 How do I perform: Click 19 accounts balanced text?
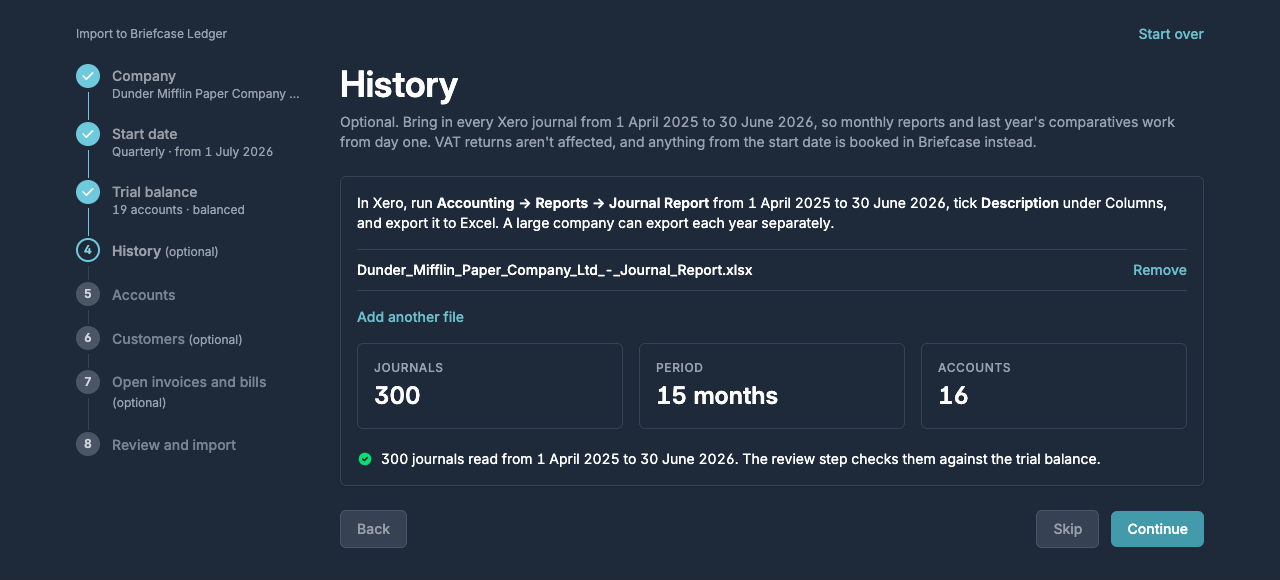178,210
